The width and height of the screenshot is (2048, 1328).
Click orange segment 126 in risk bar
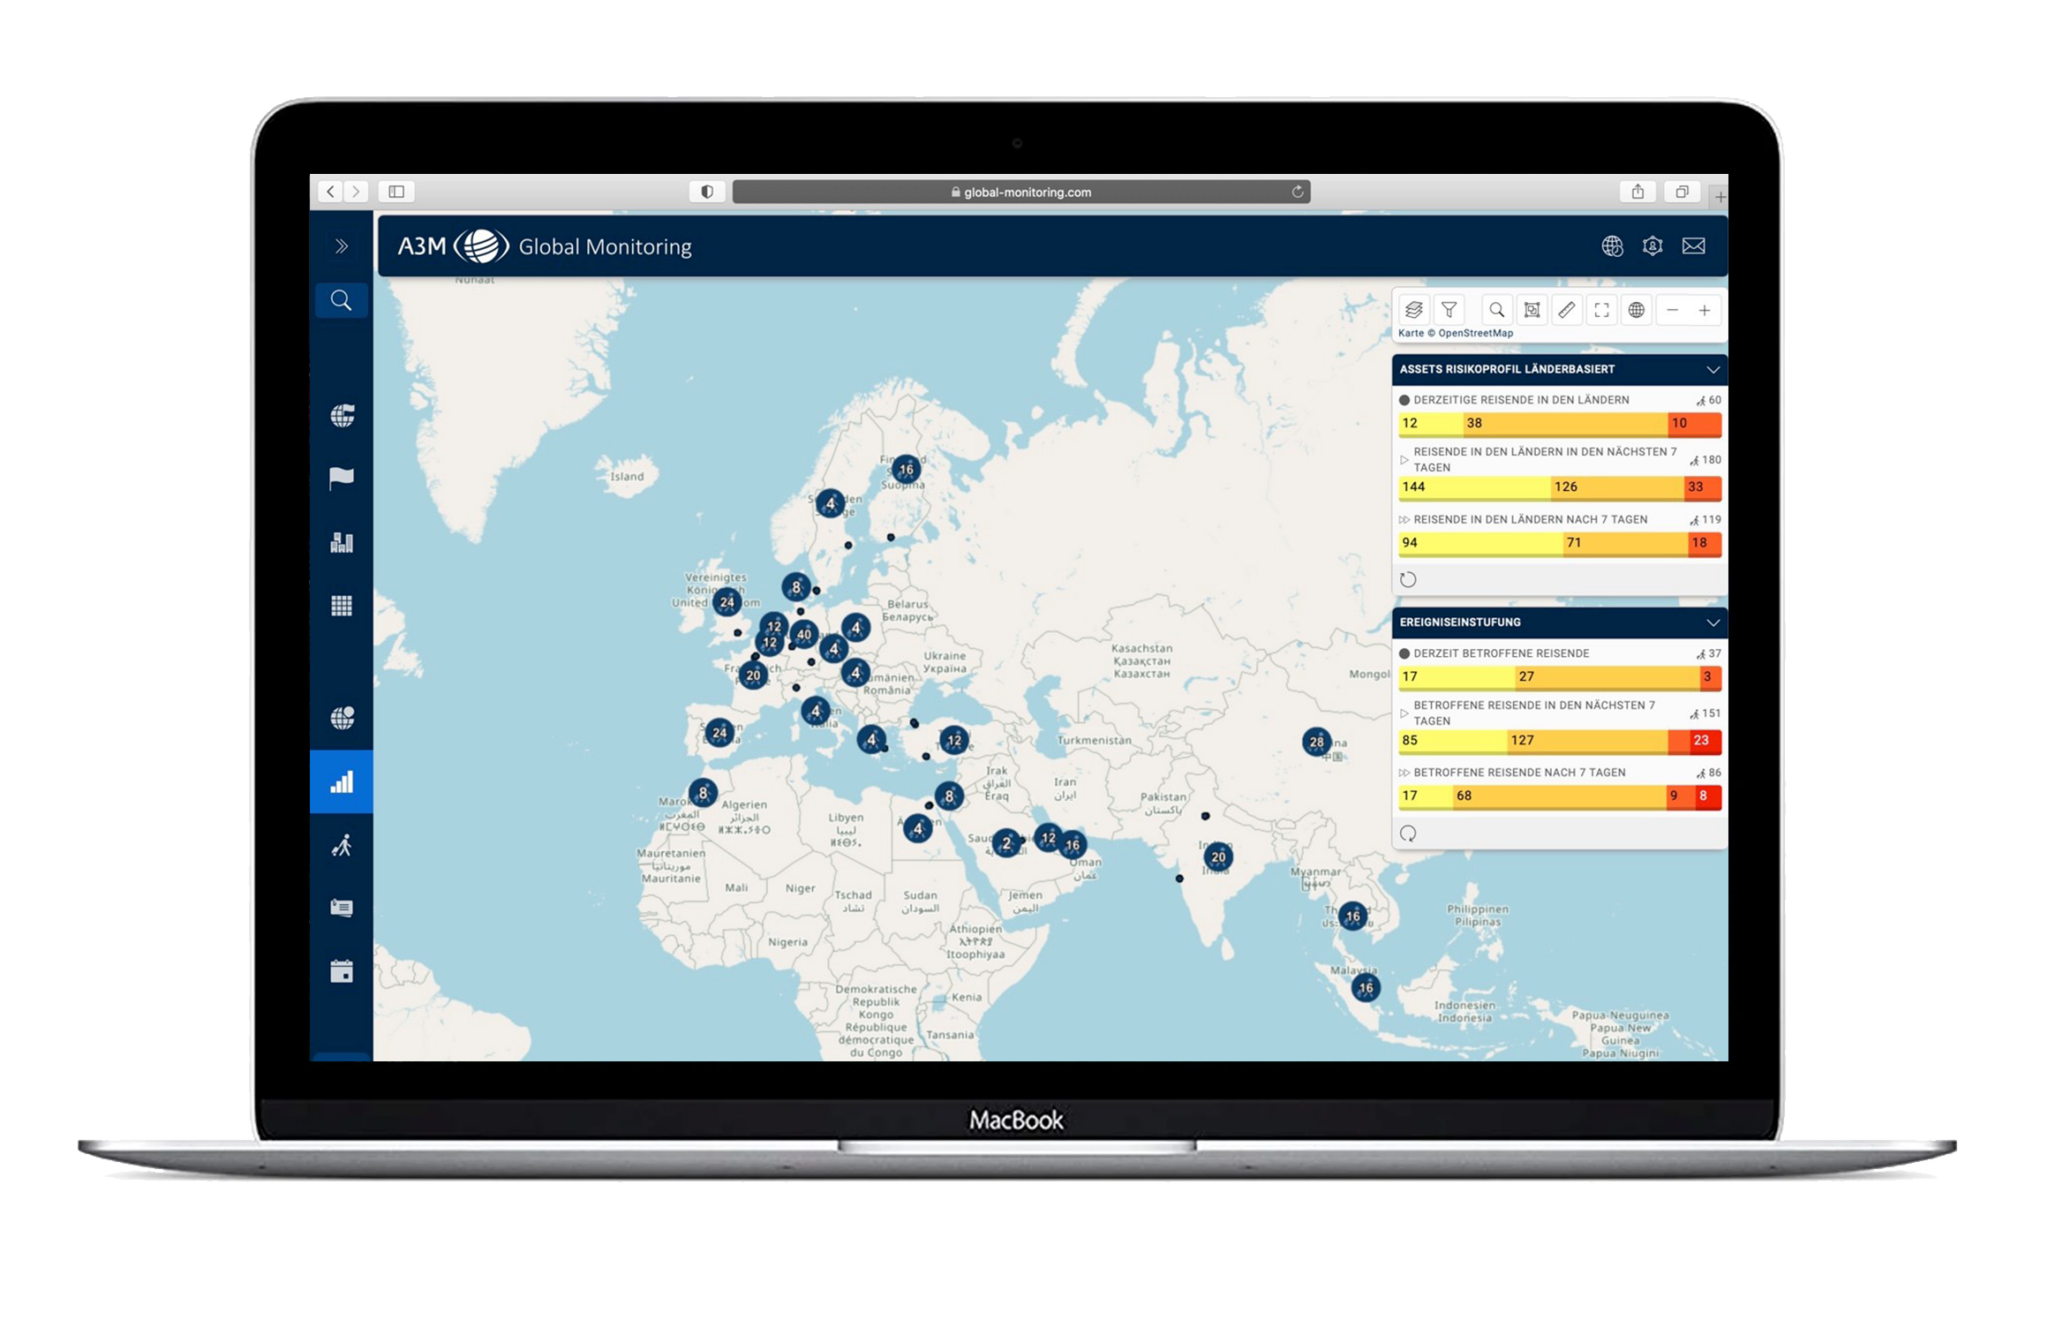[x=1616, y=487]
